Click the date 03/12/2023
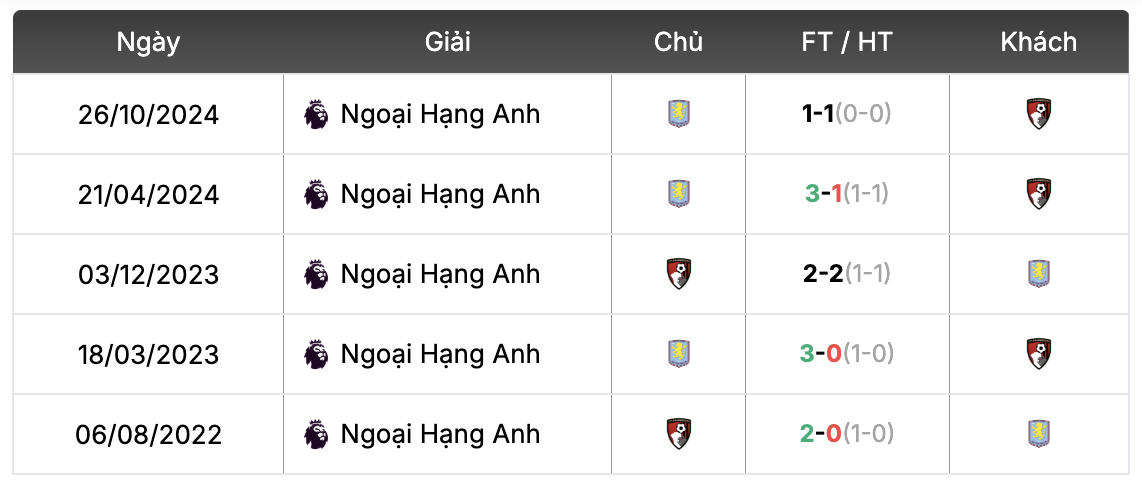This screenshot has height=492, width=1142. click(149, 274)
